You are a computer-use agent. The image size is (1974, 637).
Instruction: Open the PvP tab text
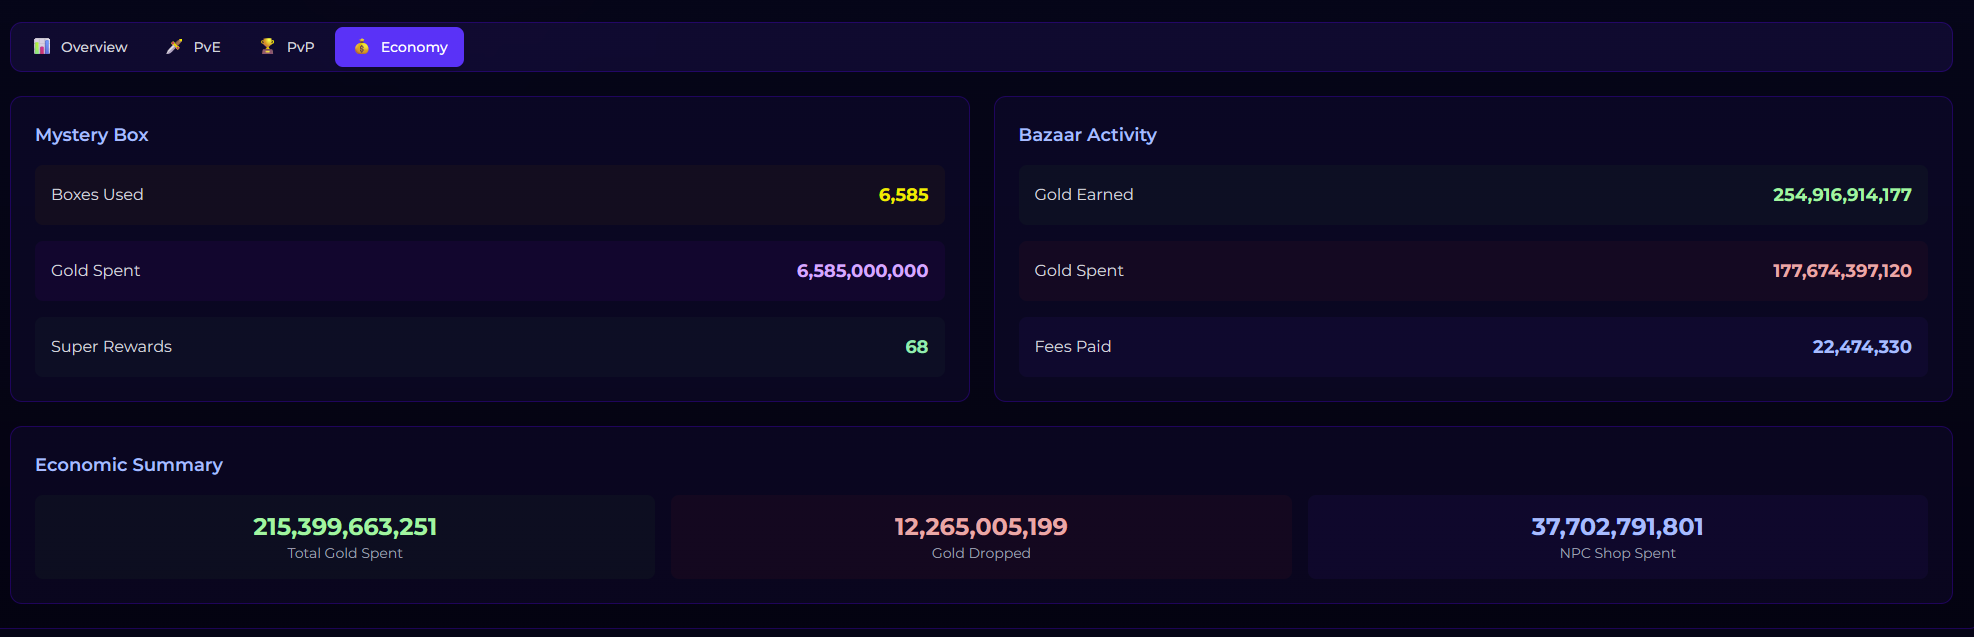(x=300, y=47)
